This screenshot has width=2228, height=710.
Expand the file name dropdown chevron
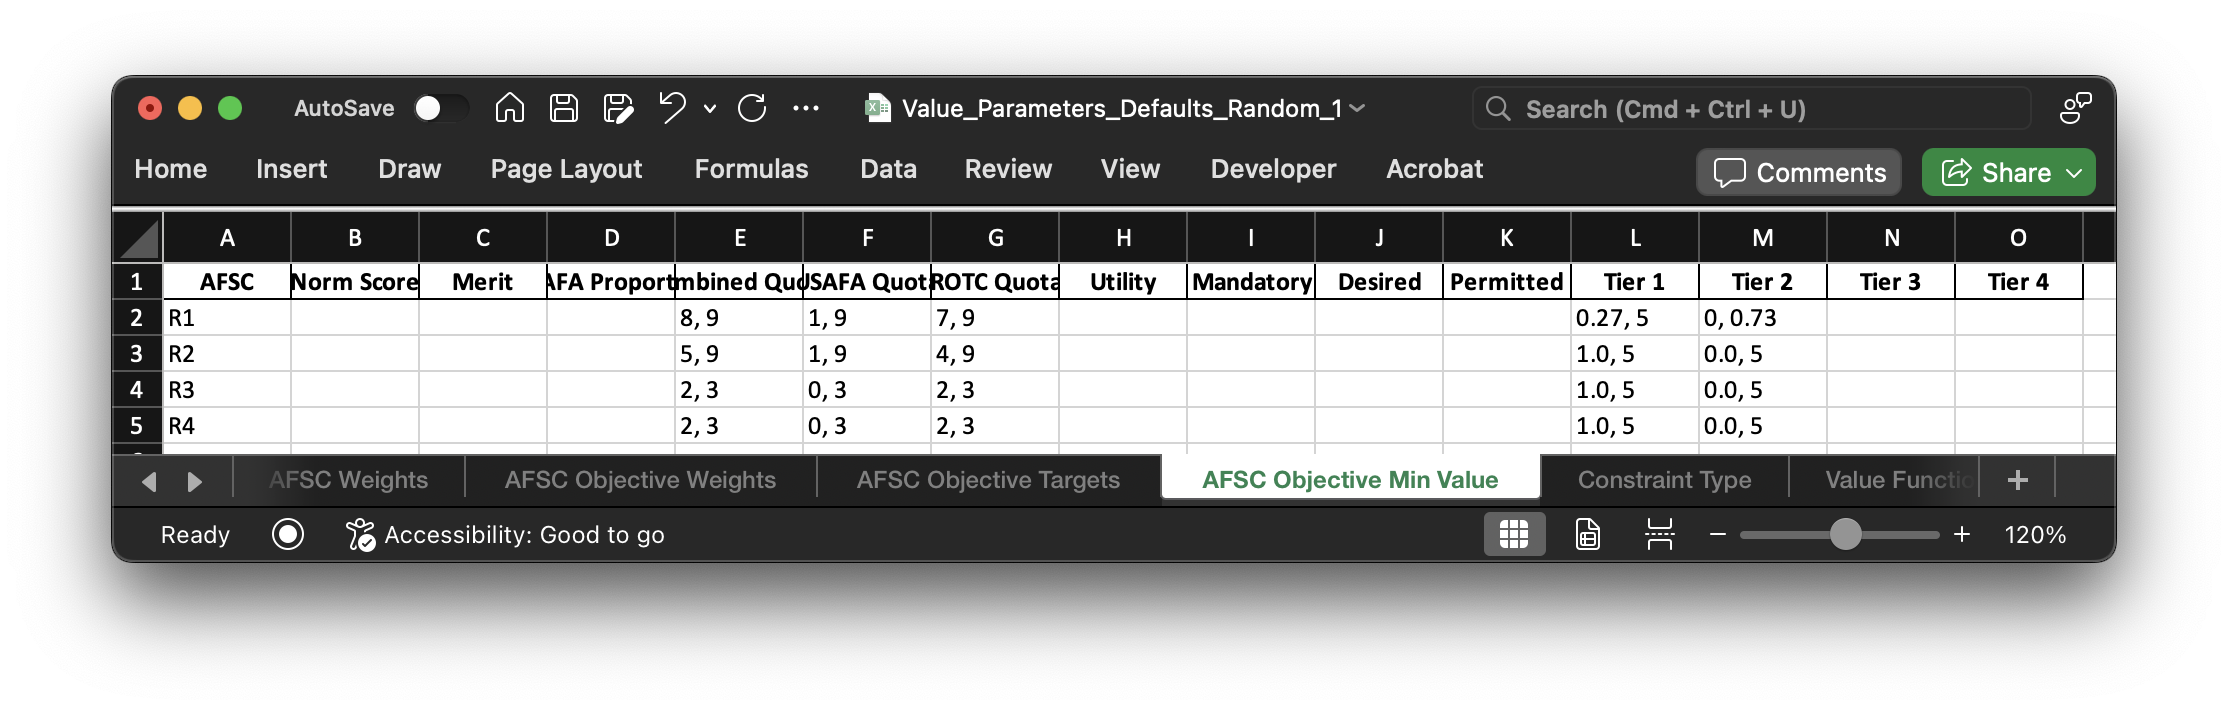[x=1357, y=108]
